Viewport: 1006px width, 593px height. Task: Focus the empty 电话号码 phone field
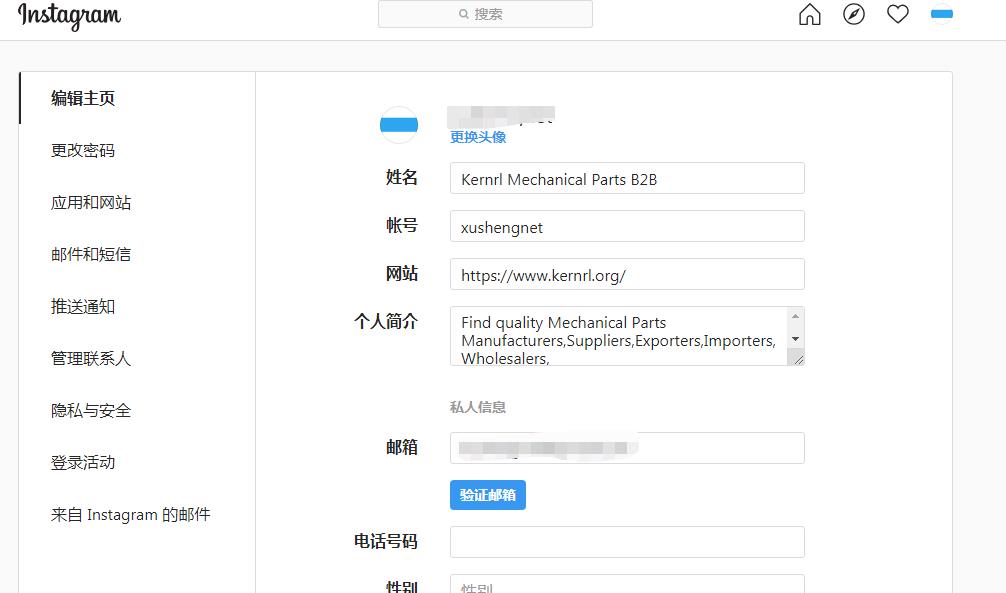(627, 541)
